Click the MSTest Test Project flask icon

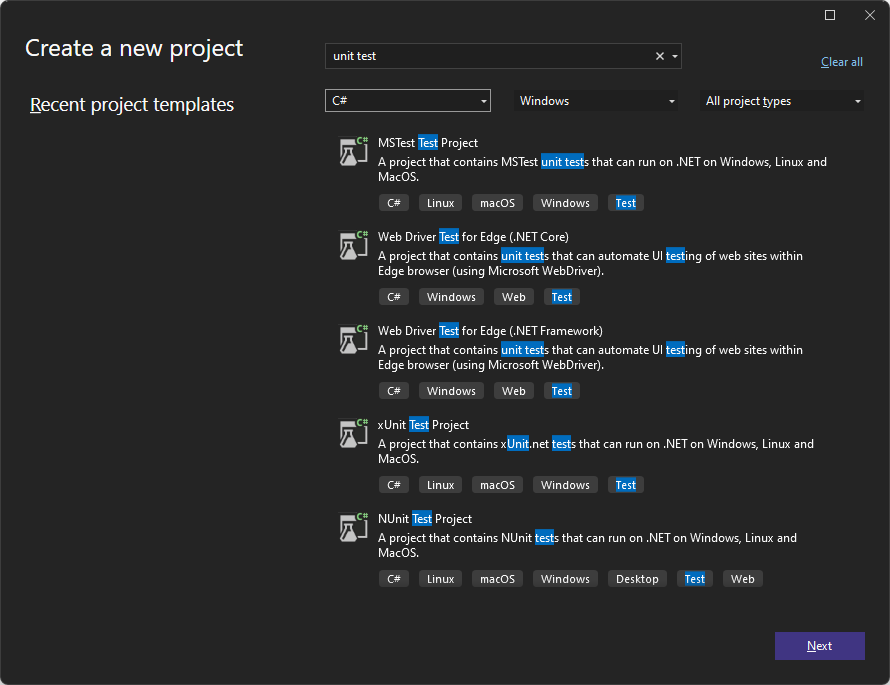coord(353,151)
